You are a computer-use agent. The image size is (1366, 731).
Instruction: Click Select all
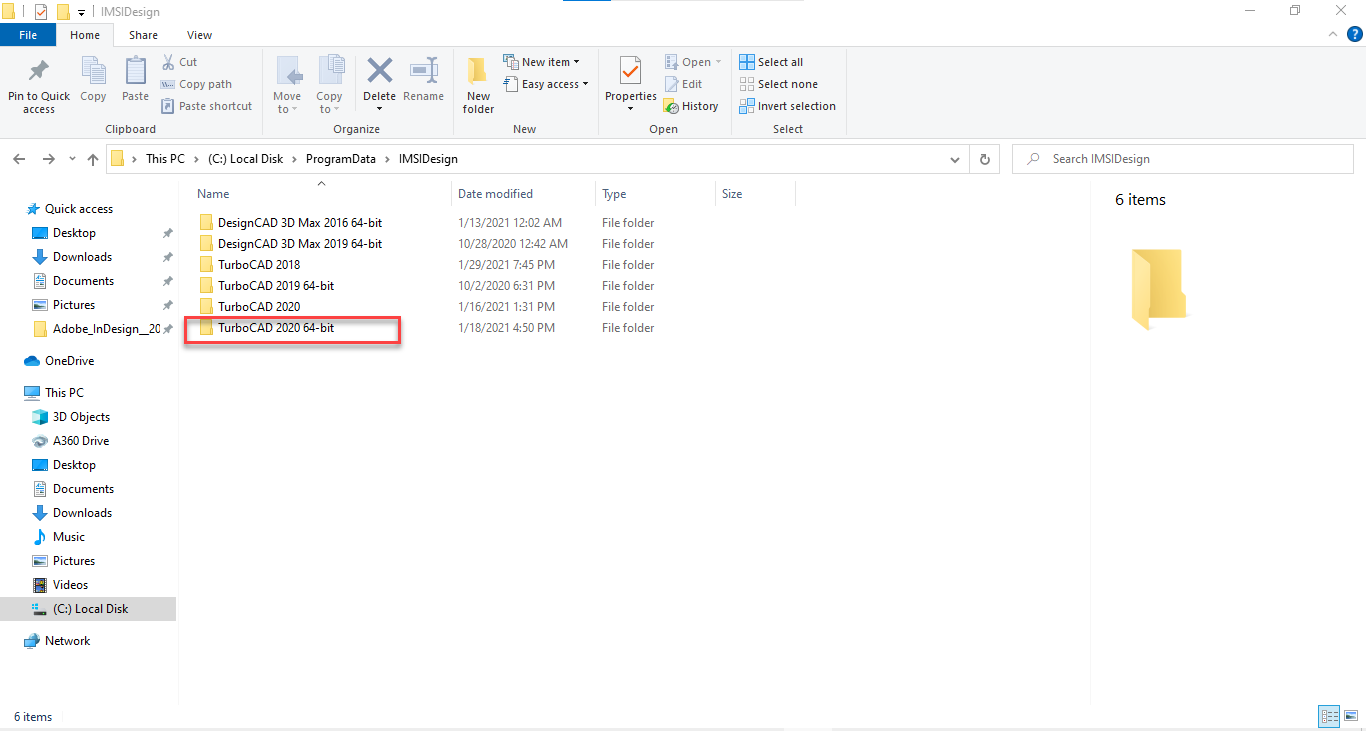click(771, 62)
